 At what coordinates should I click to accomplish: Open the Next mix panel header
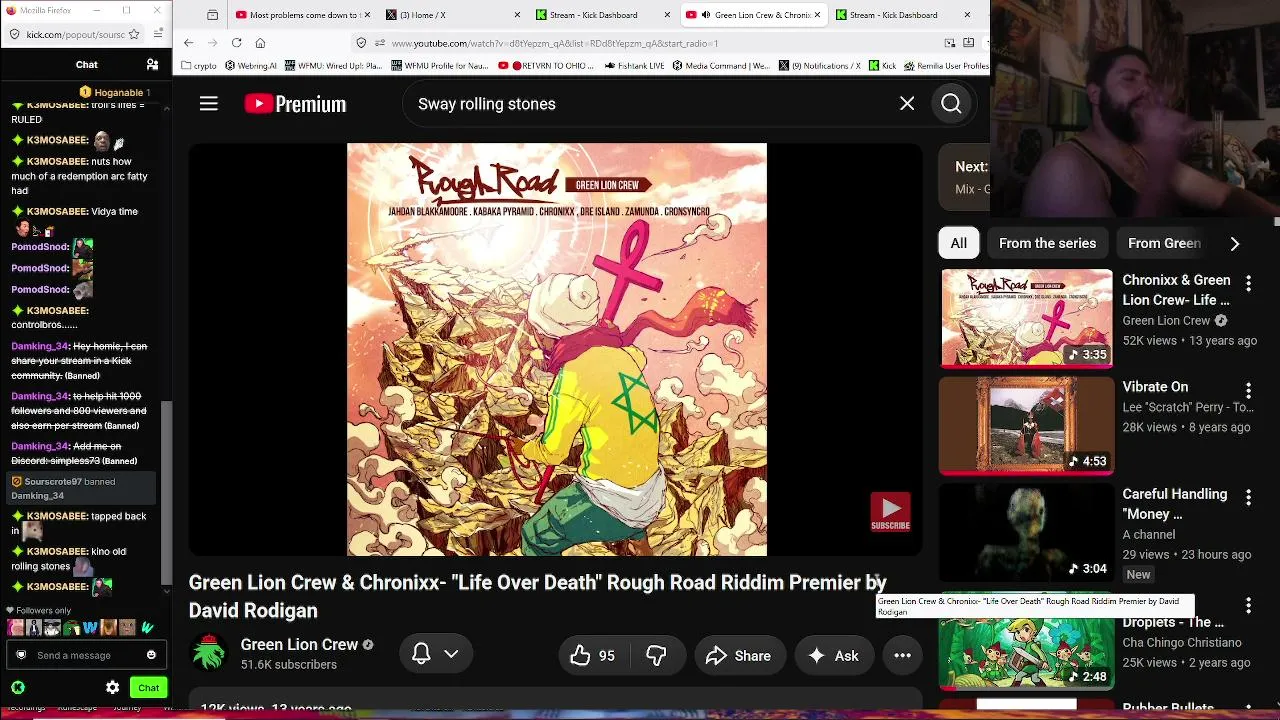(x=964, y=177)
